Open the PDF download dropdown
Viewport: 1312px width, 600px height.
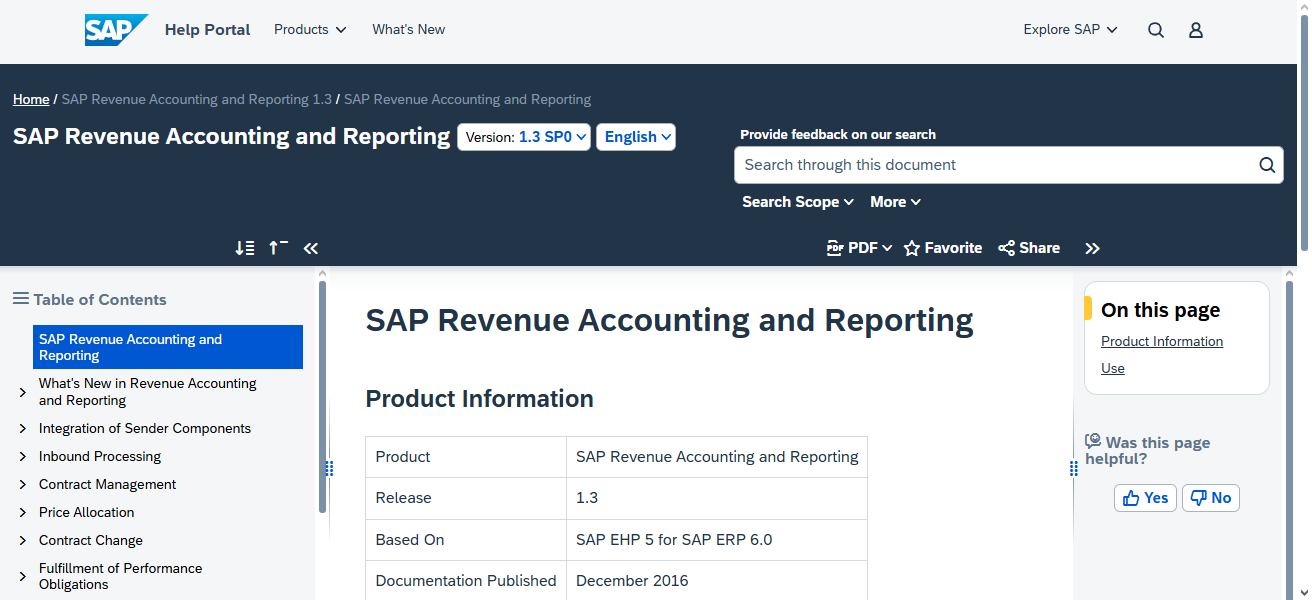(858, 247)
